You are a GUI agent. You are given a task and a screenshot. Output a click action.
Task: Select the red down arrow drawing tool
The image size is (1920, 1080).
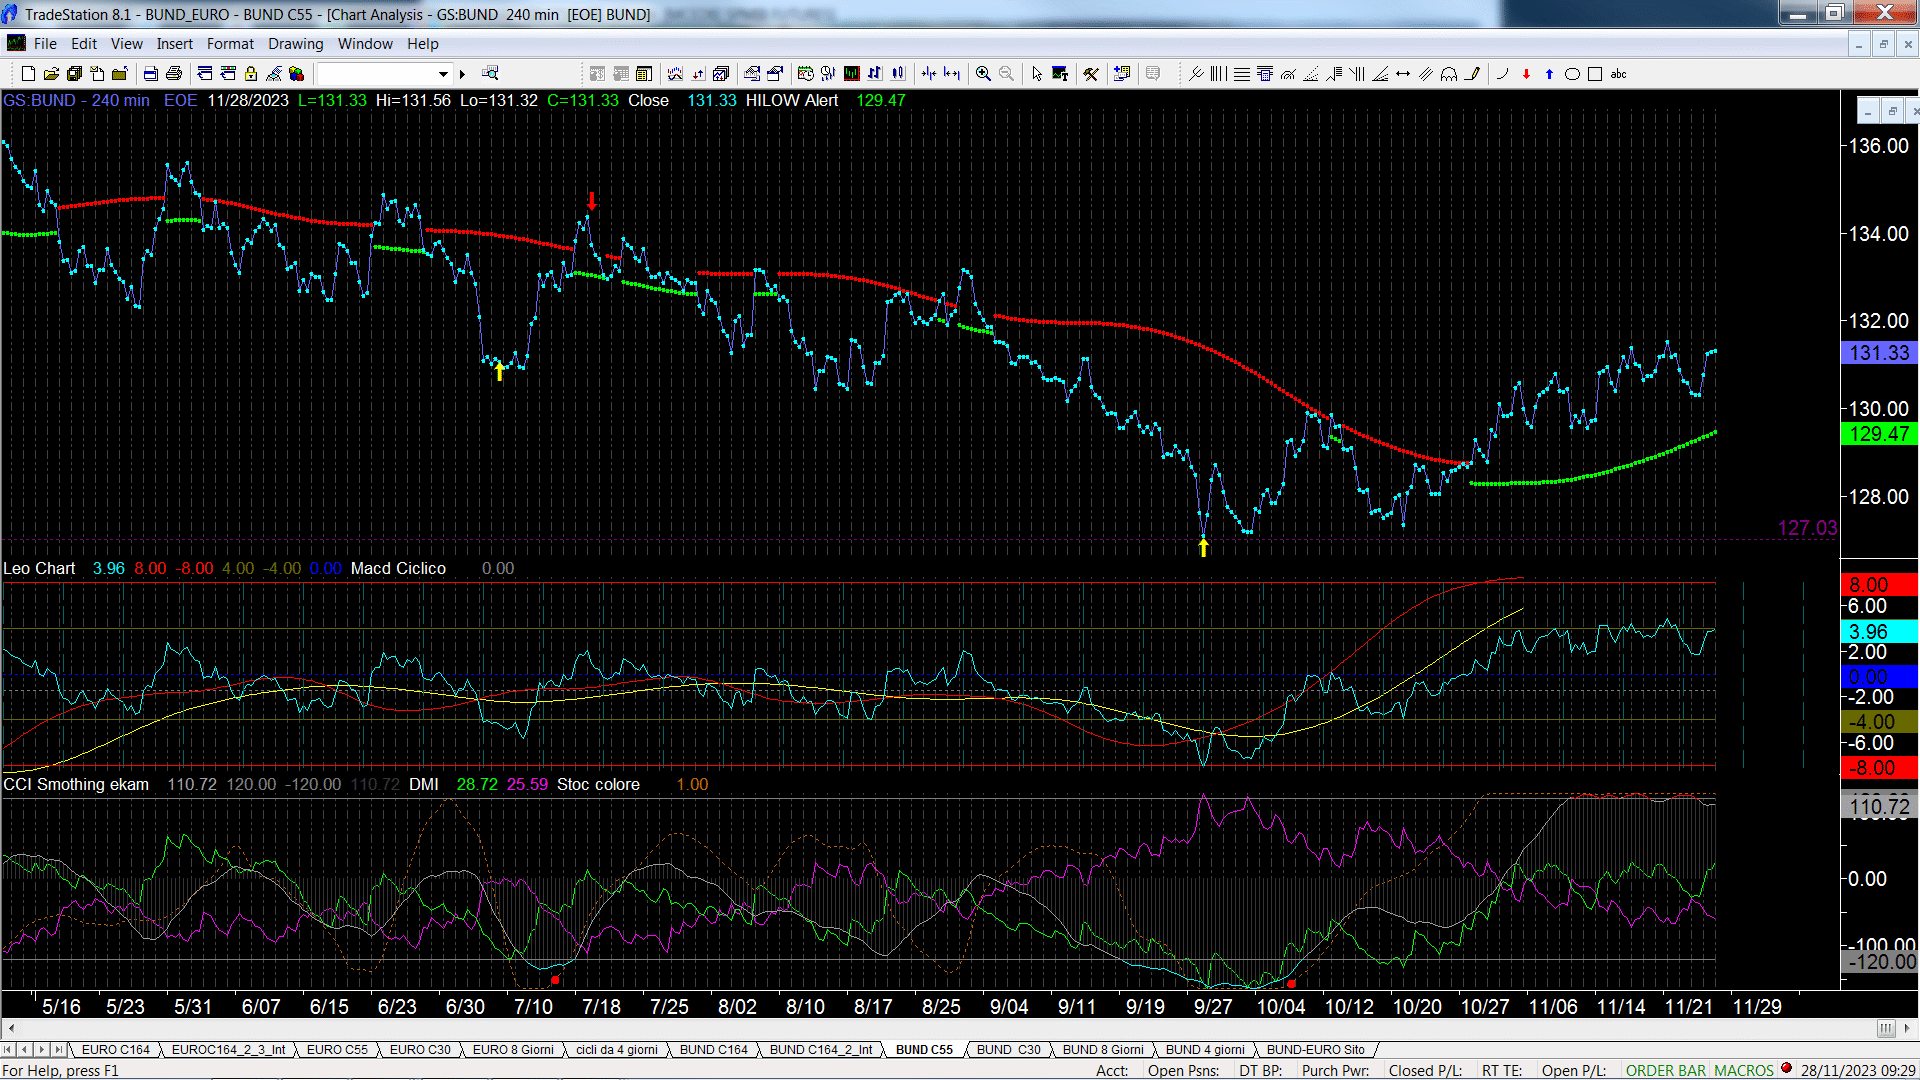pos(1526,74)
